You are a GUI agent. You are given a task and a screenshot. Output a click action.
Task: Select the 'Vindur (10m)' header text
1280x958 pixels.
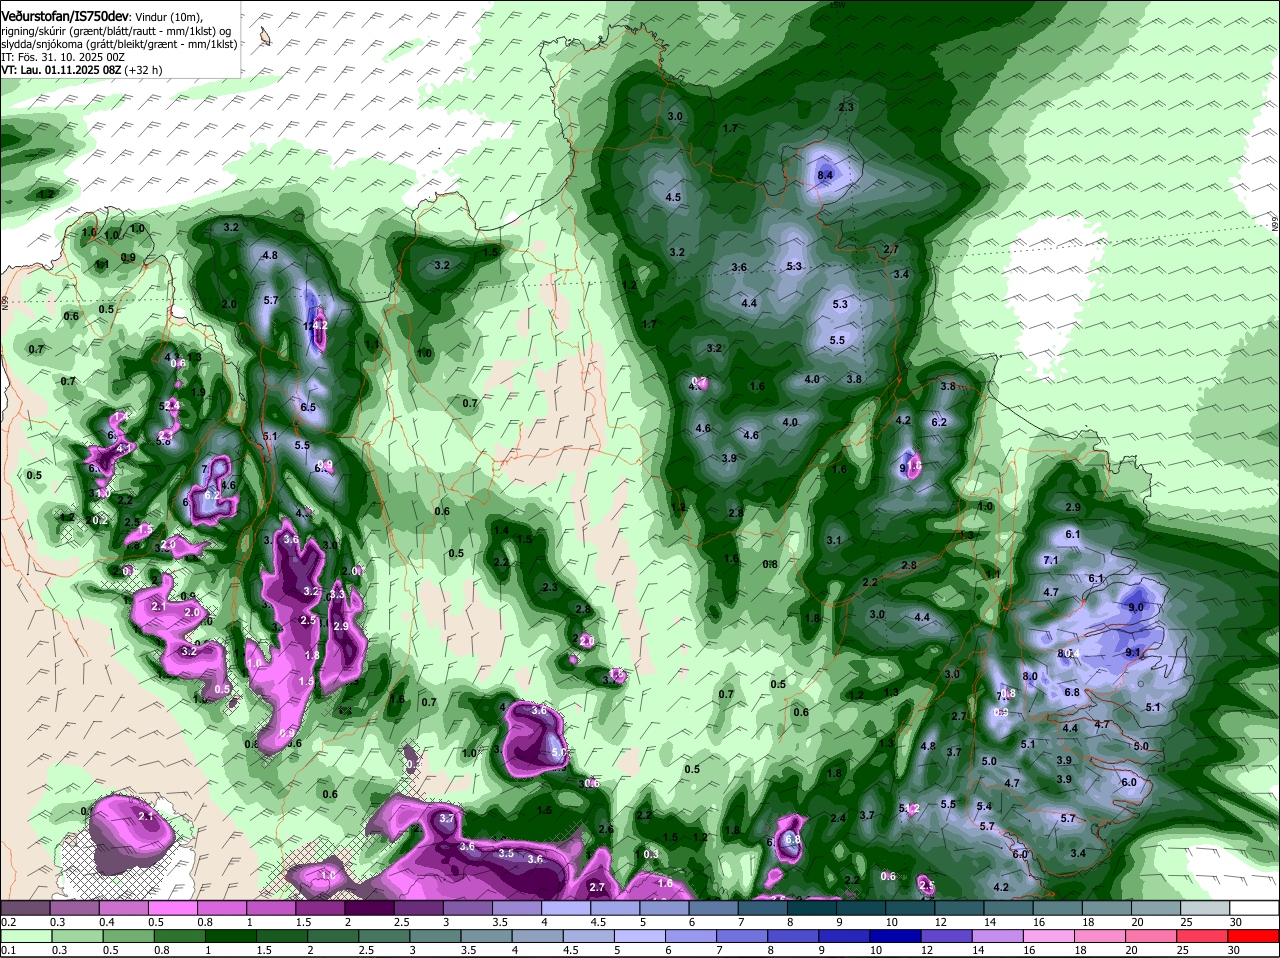click(168, 18)
